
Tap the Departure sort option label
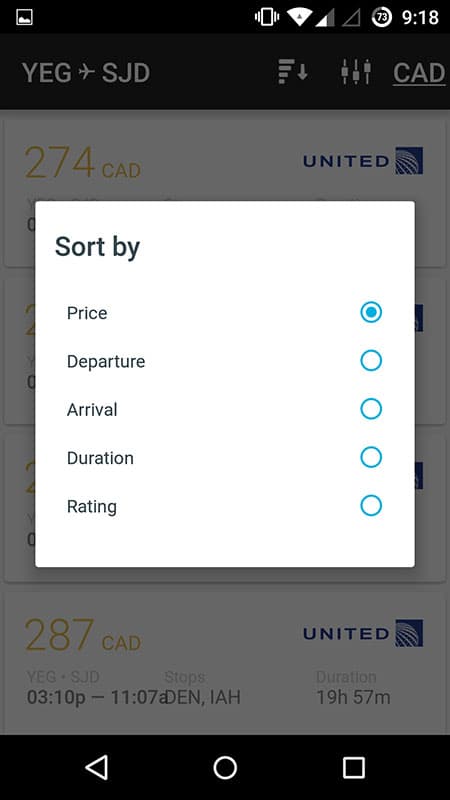(x=106, y=361)
